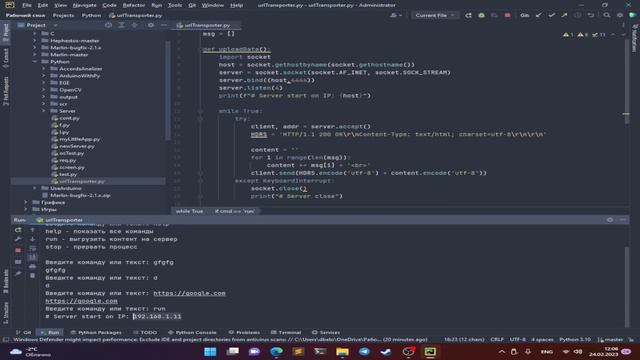This screenshot has width=640, height=360.
Task: Select myLittleApp.py in the project tree
Action: click(x=80, y=139)
